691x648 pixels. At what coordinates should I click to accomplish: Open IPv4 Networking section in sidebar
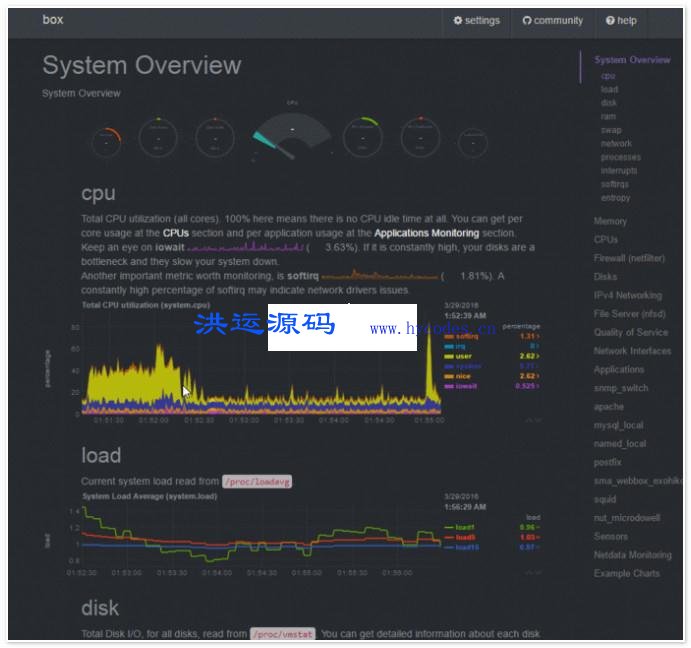click(x=628, y=295)
